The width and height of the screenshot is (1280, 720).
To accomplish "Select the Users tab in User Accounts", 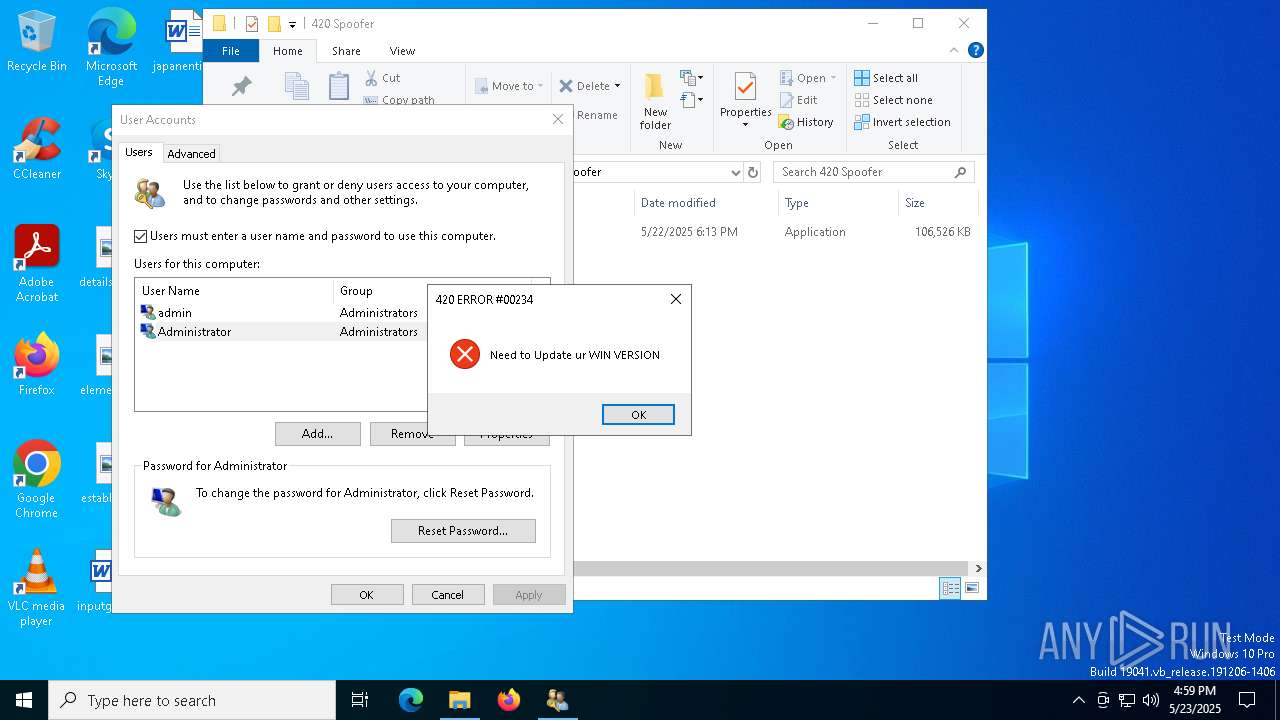I will pyautogui.click(x=139, y=152).
